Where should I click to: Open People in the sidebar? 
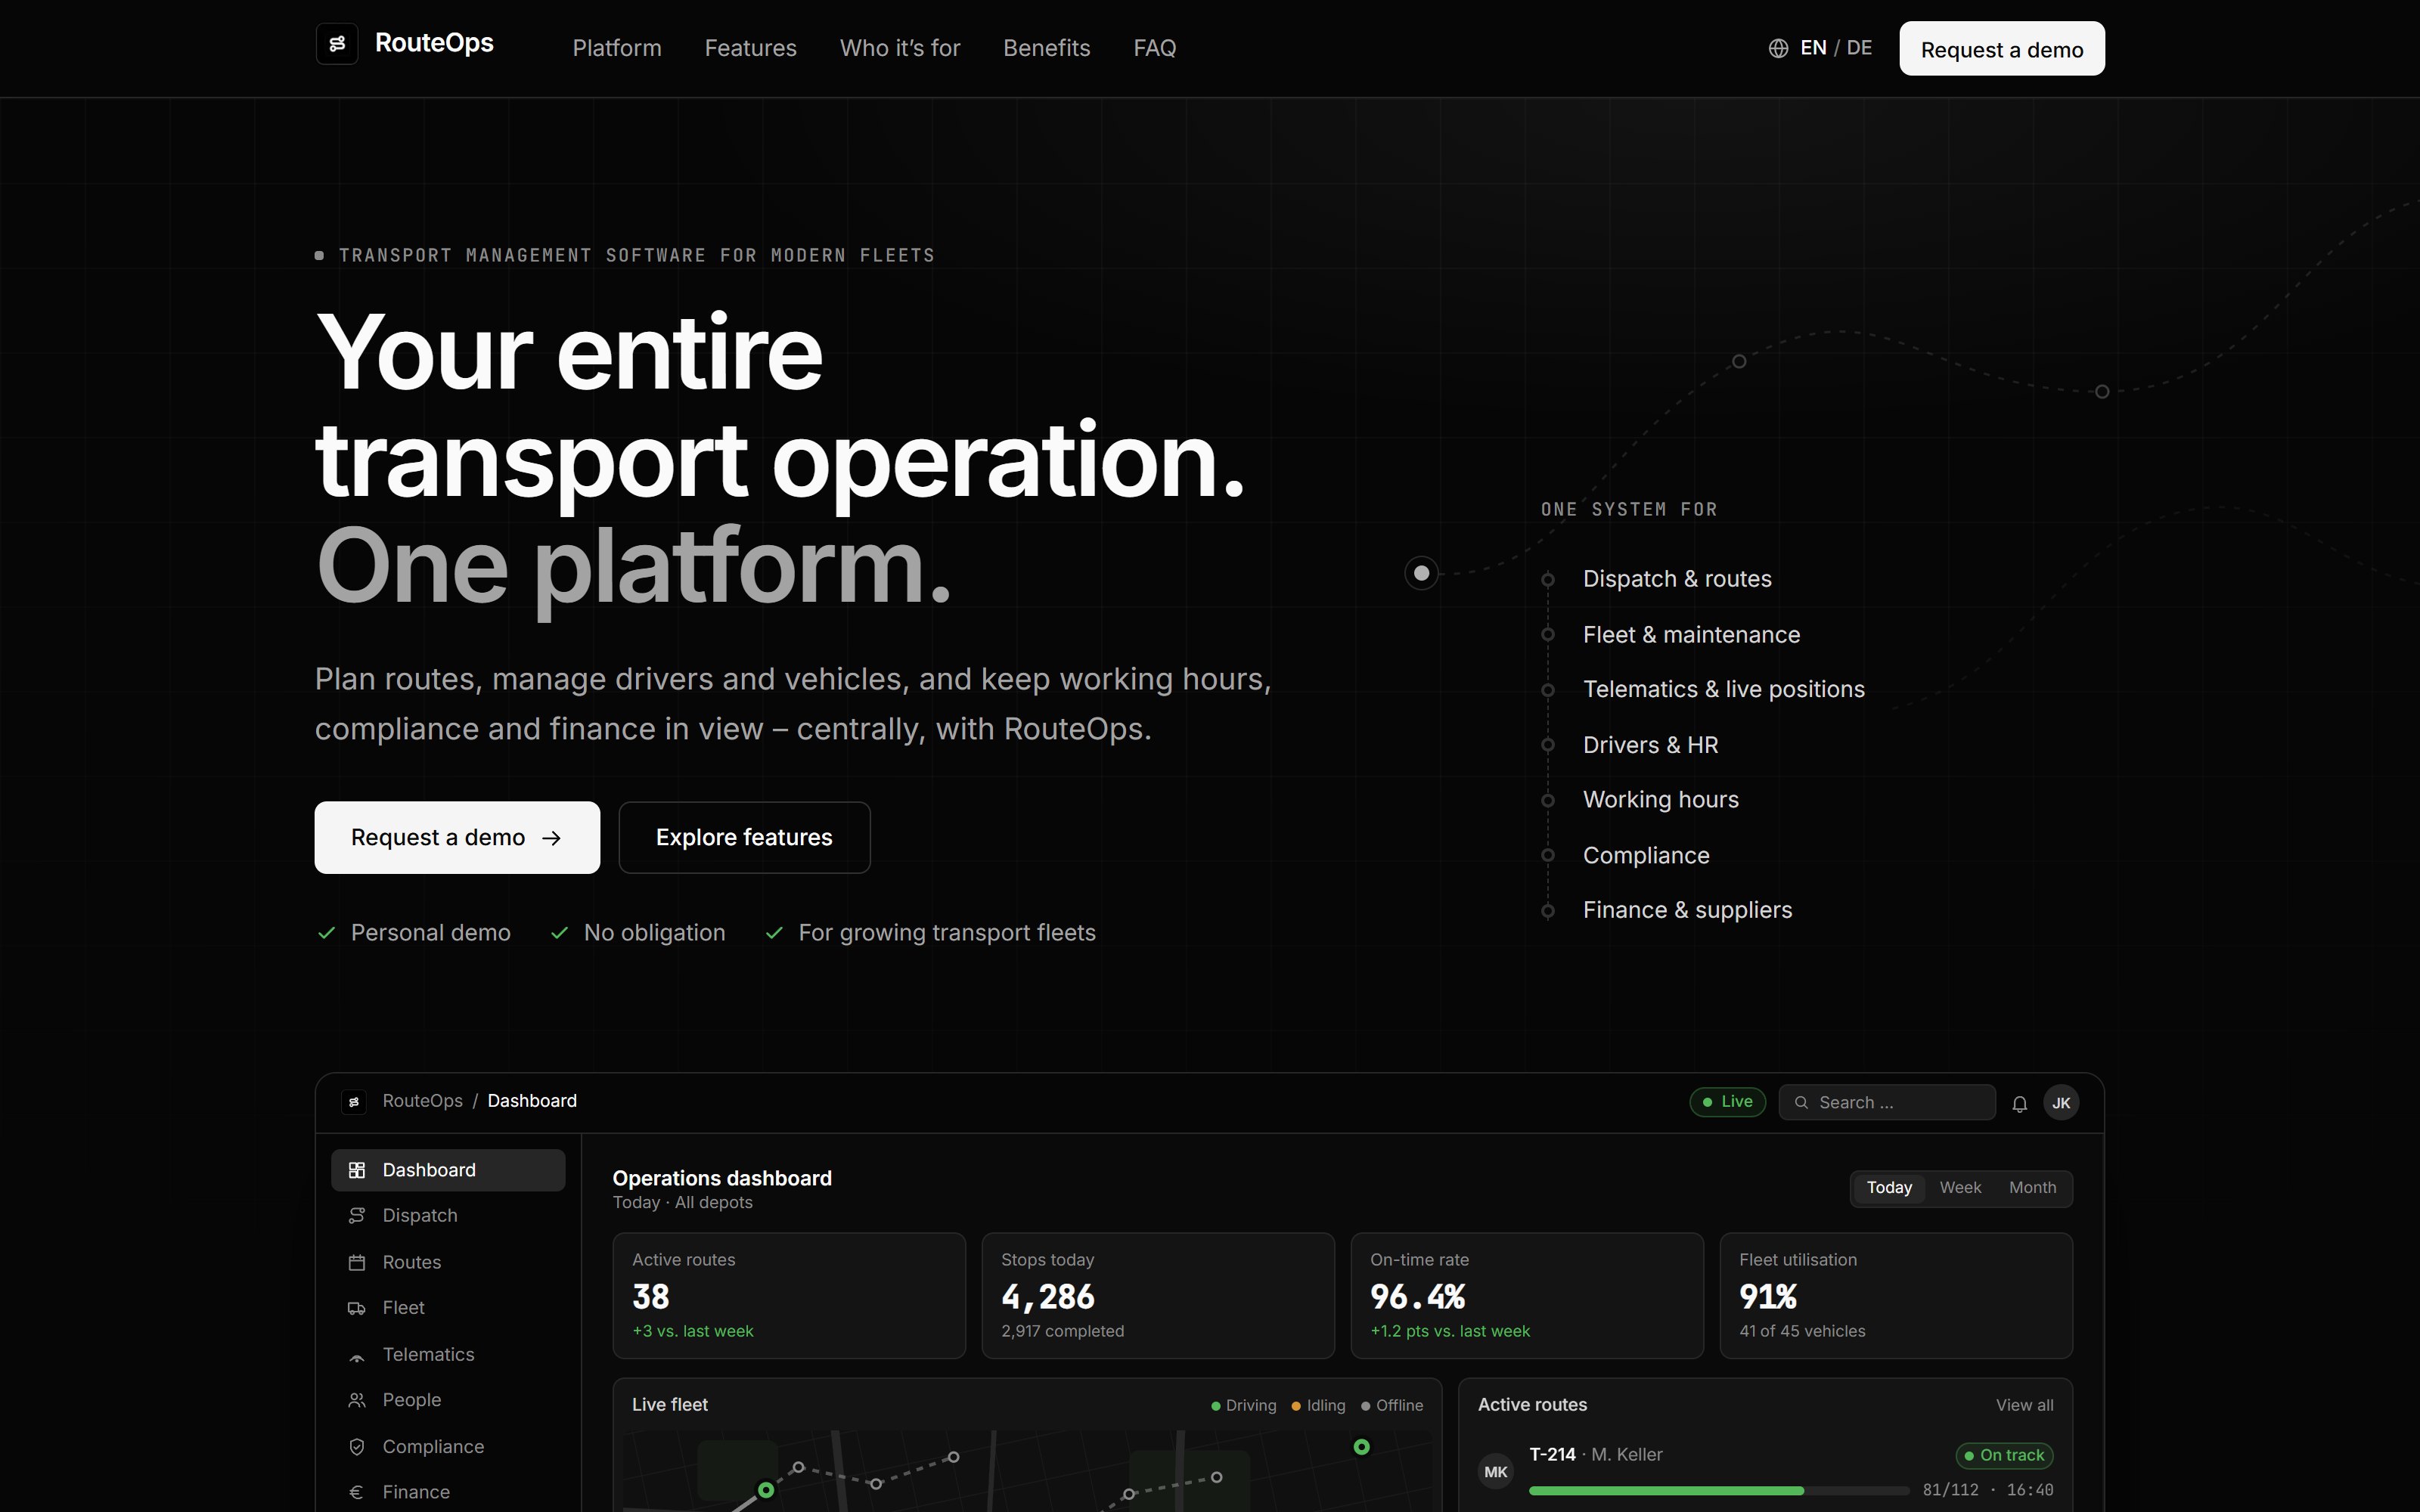click(448, 1400)
